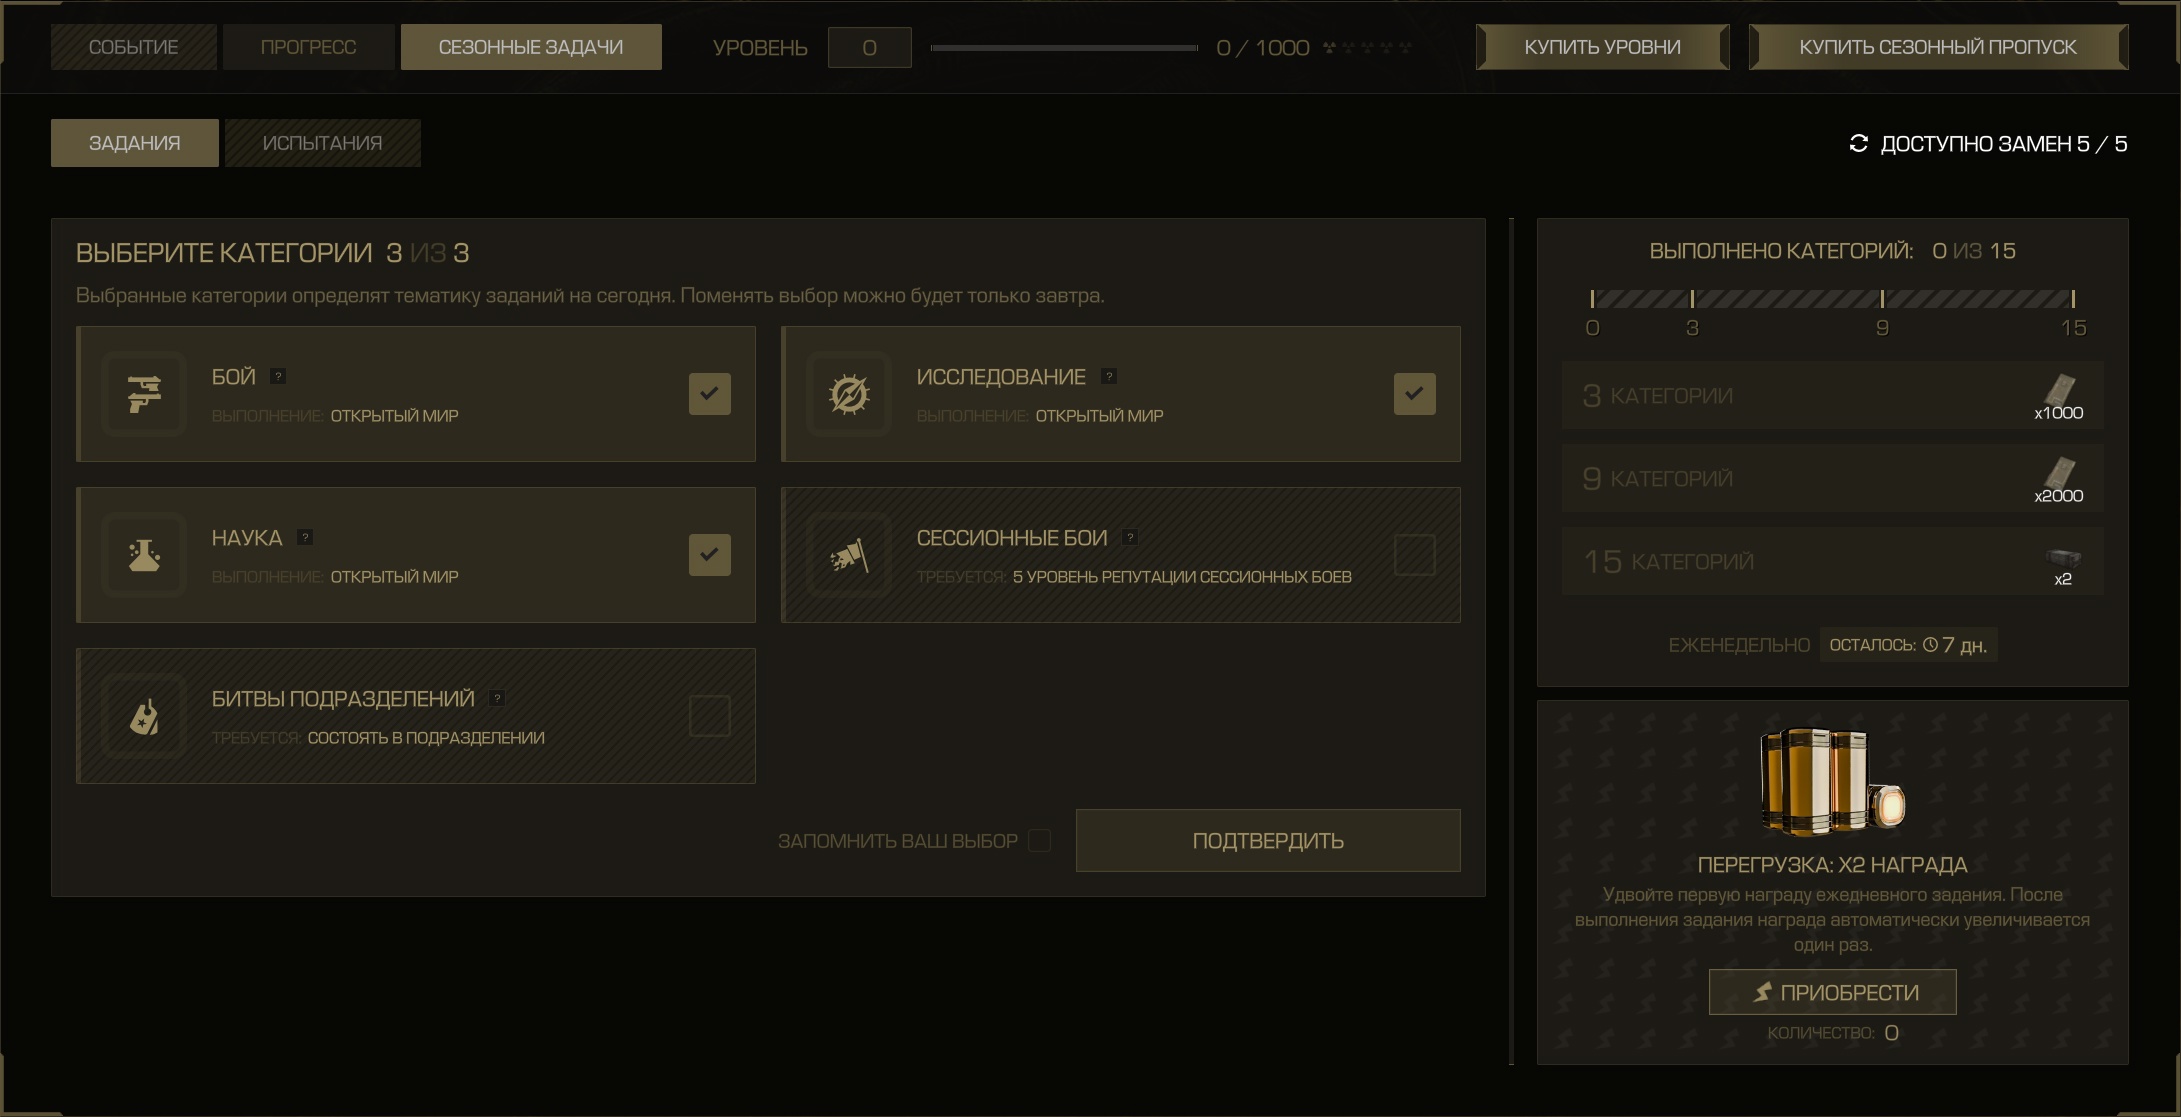Uncheck the Исследование category checkbox
Image resolution: width=2181 pixels, height=1117 pixels.
(1415, 394)
